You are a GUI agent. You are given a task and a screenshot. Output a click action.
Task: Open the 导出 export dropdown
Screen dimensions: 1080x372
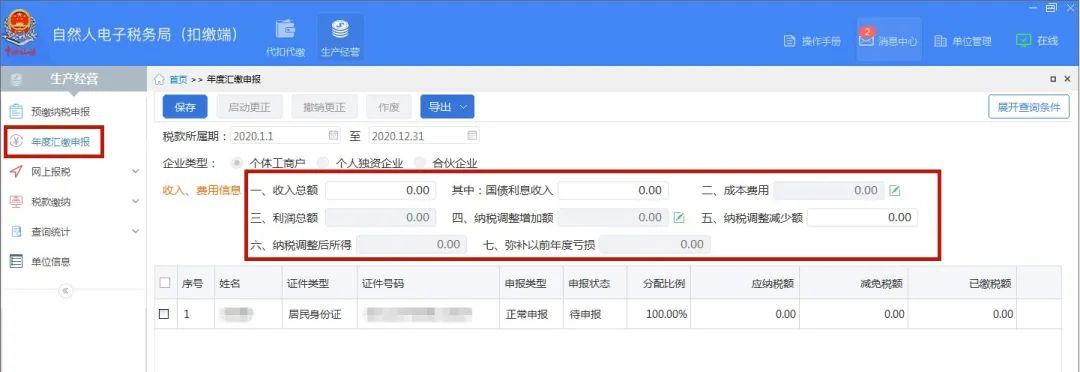tap(447, 107)
